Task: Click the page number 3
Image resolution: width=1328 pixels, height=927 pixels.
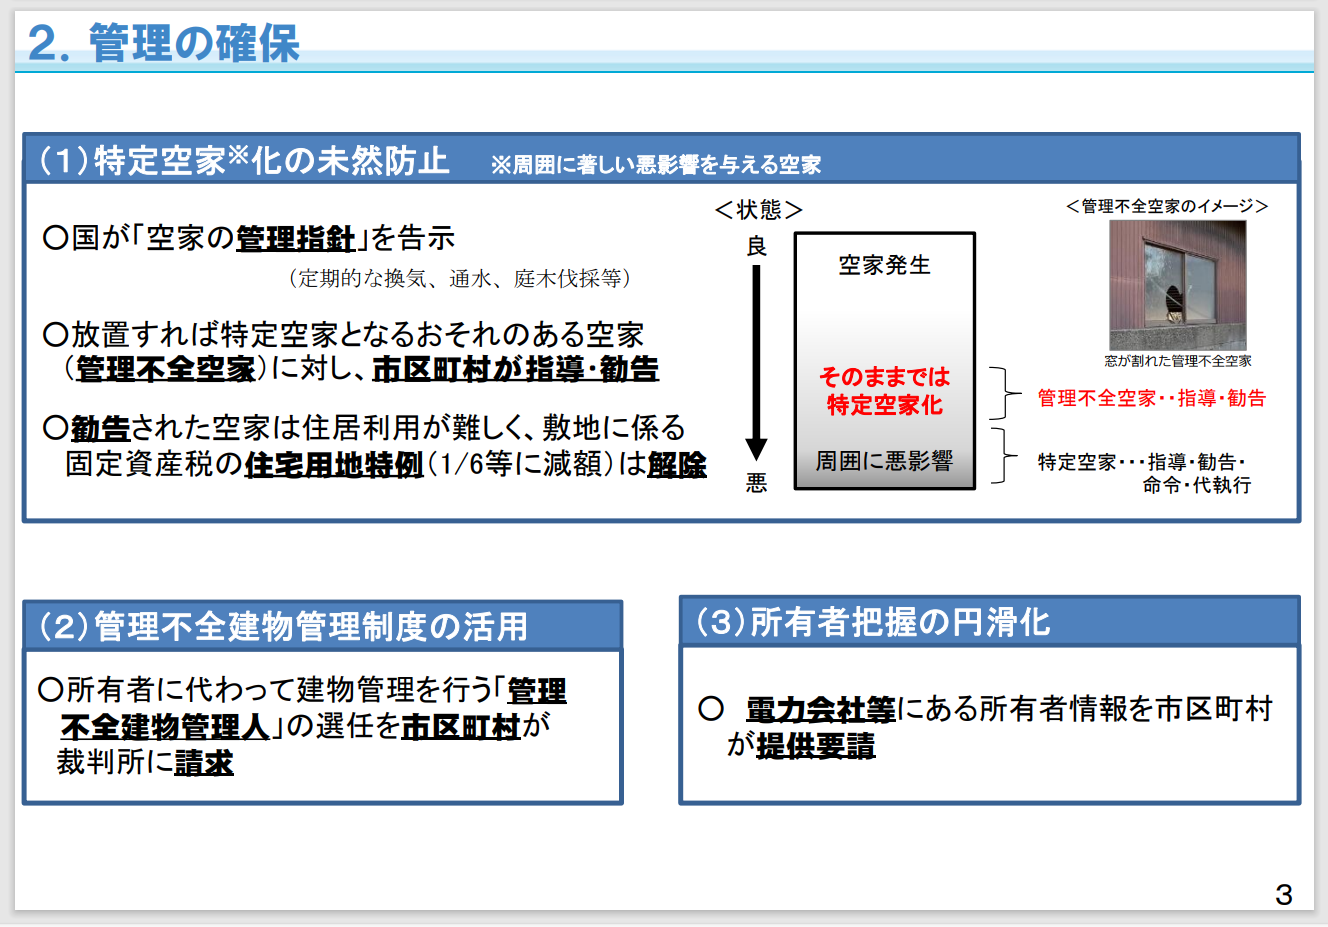Action: coord(1284,894)
